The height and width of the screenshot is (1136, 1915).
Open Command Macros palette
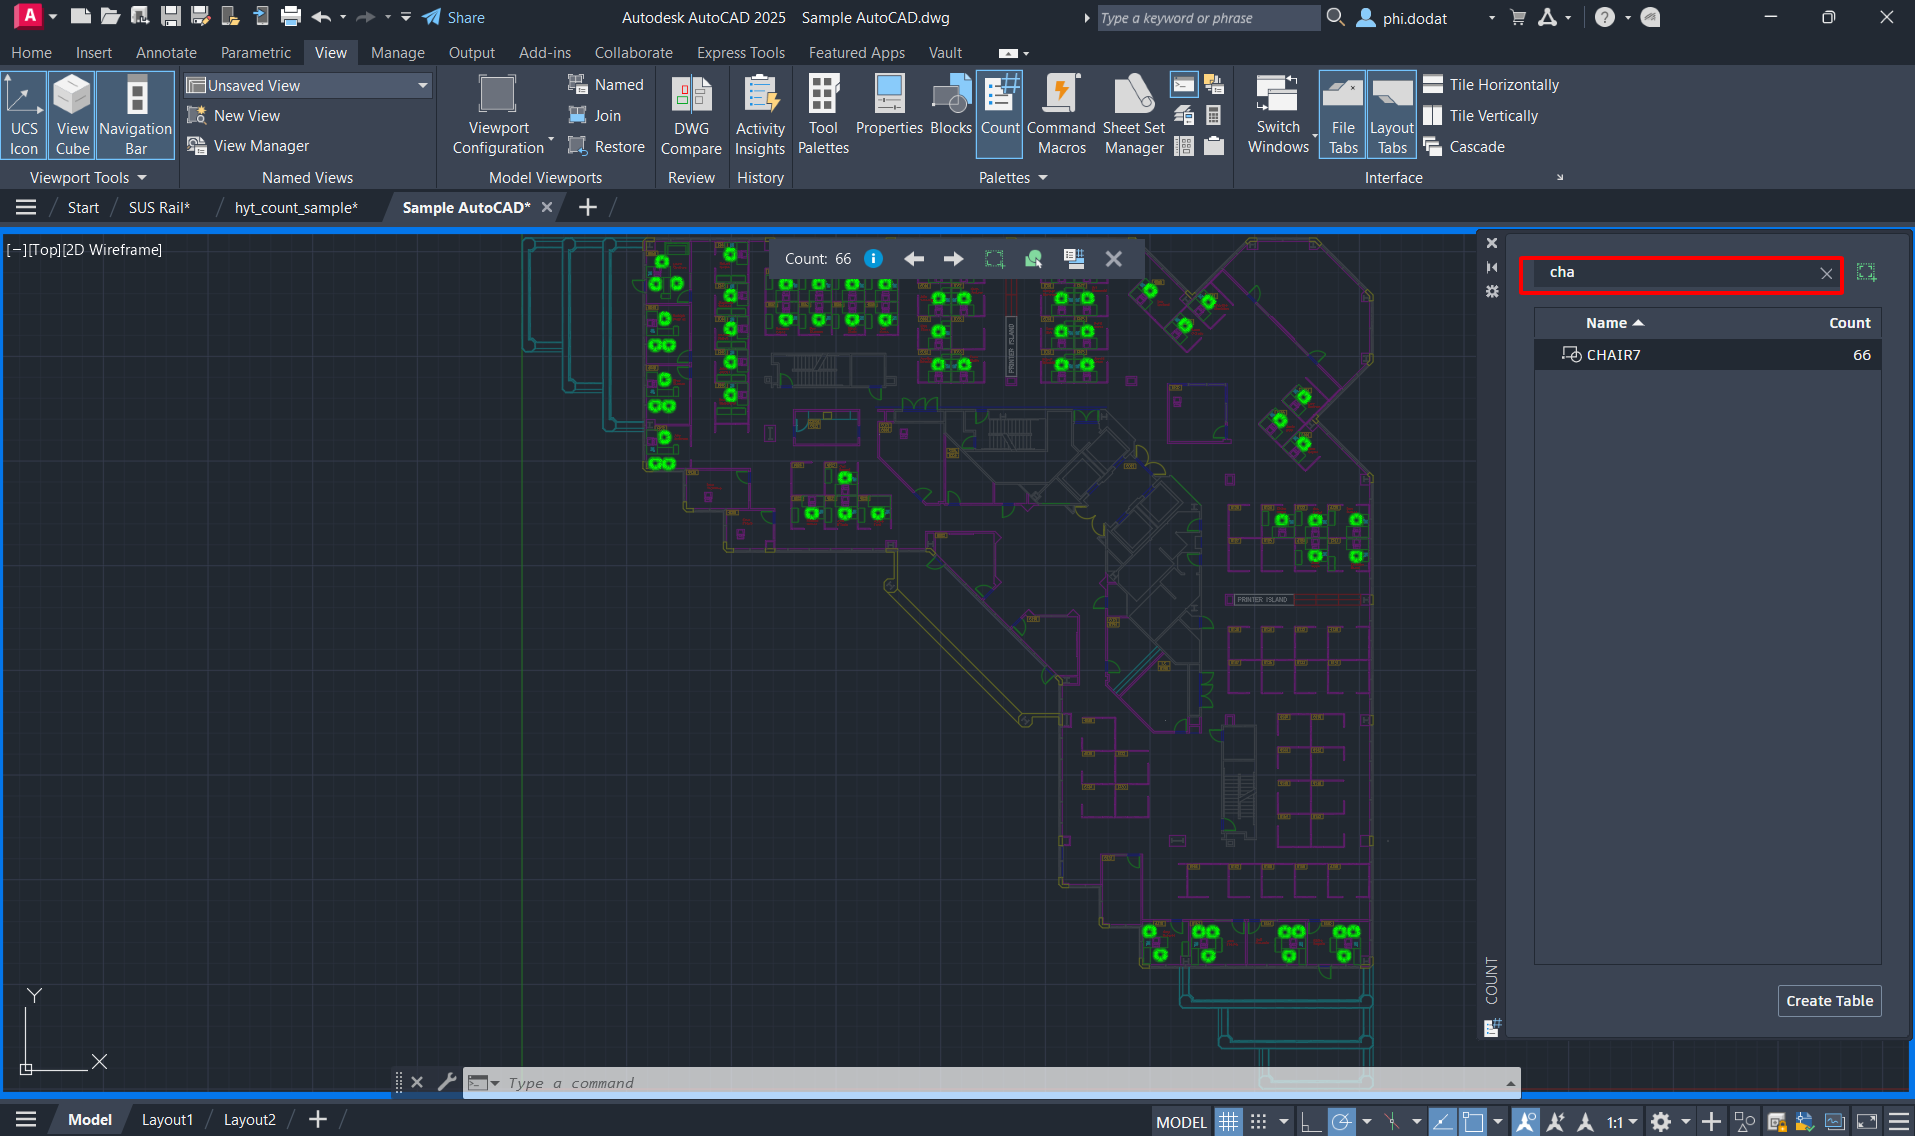(1061, 116)
